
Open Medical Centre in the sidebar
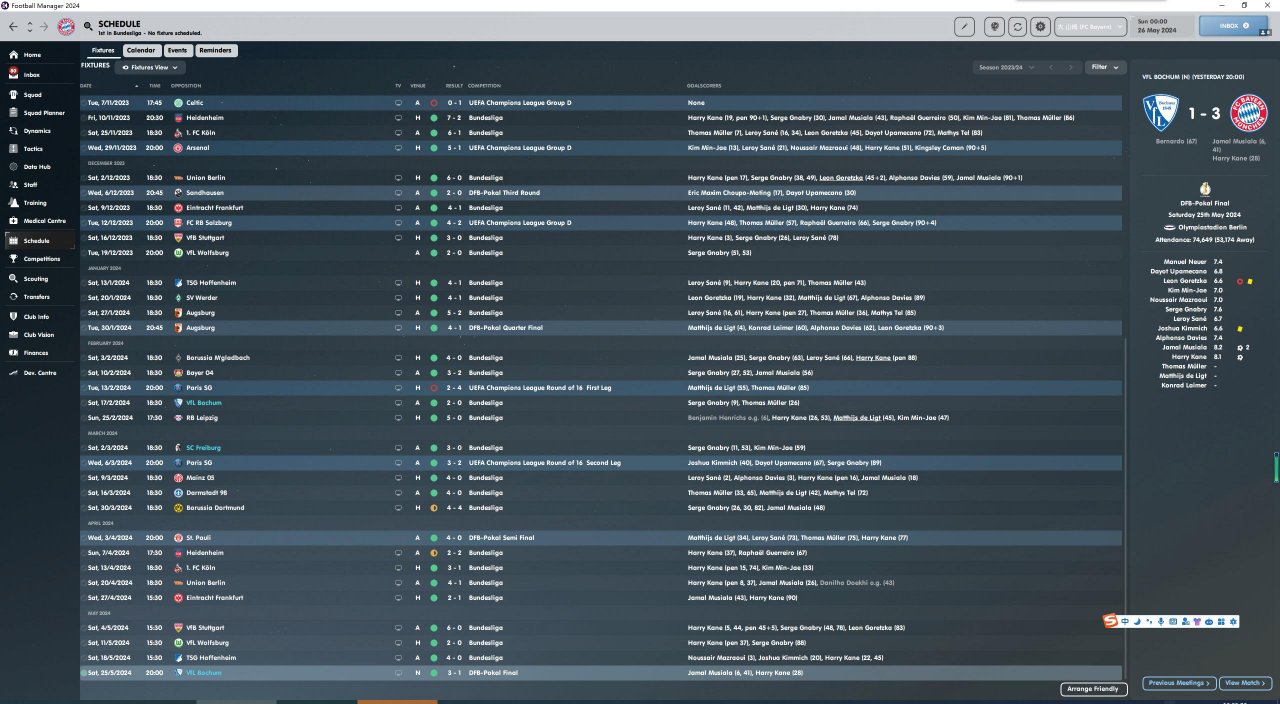tap(38, 221)
